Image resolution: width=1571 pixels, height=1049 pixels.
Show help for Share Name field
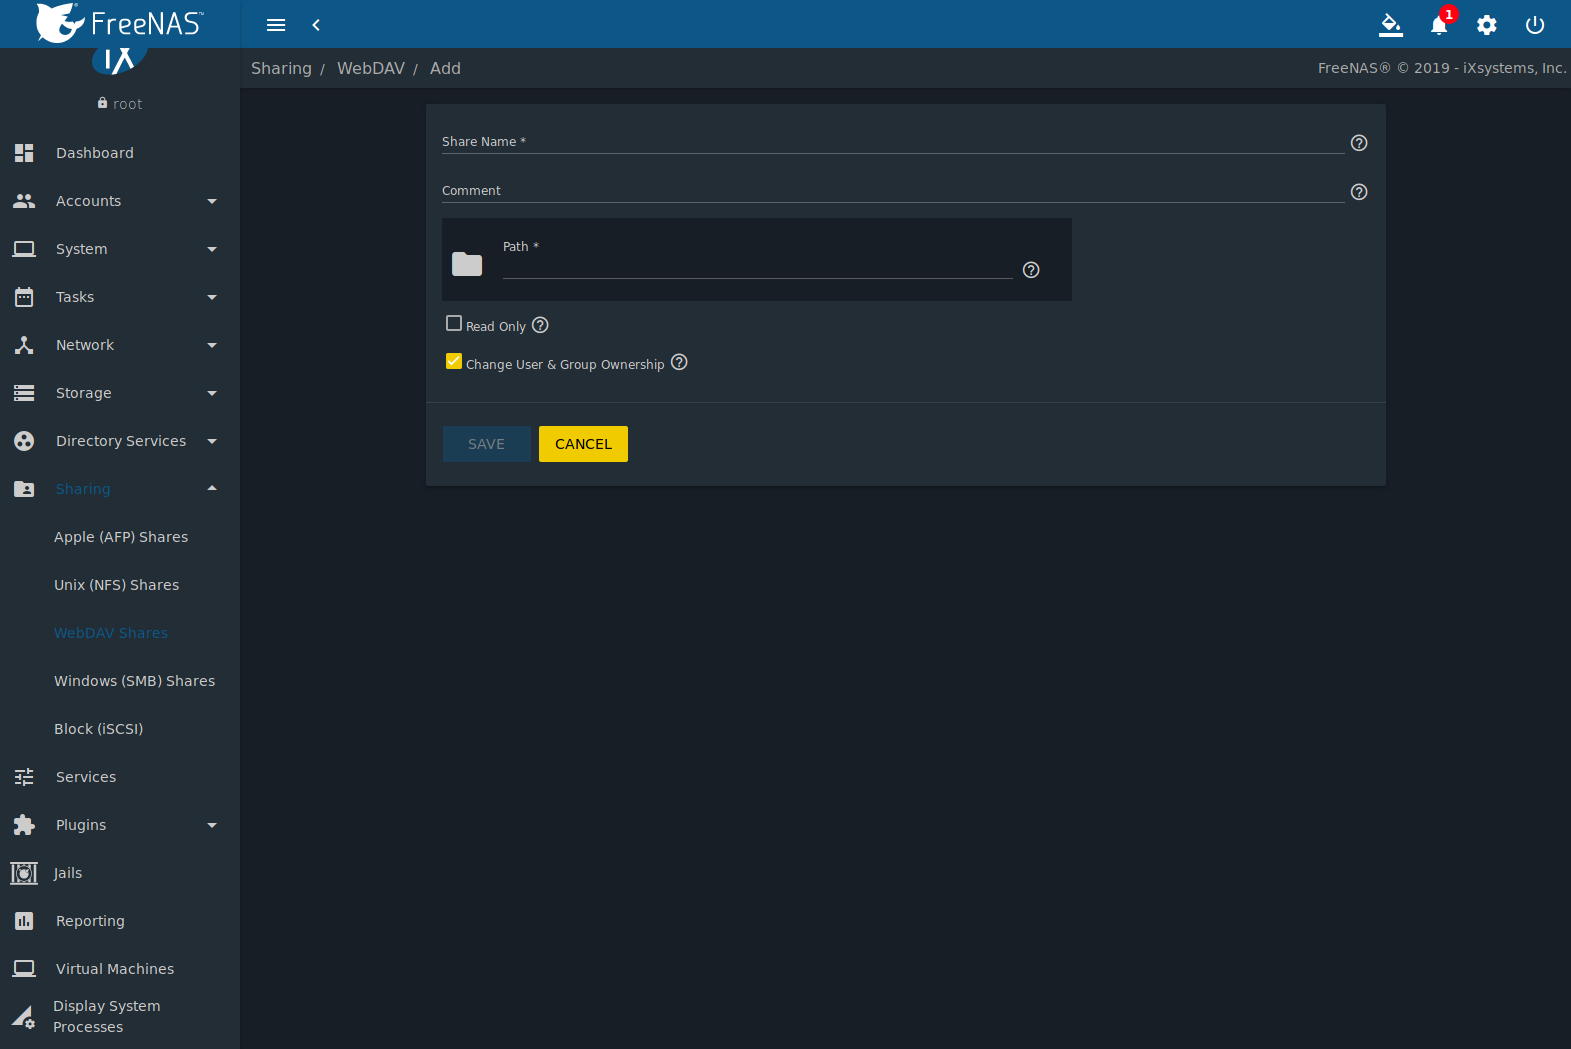pyautogui.click(x=1359, y=143)
